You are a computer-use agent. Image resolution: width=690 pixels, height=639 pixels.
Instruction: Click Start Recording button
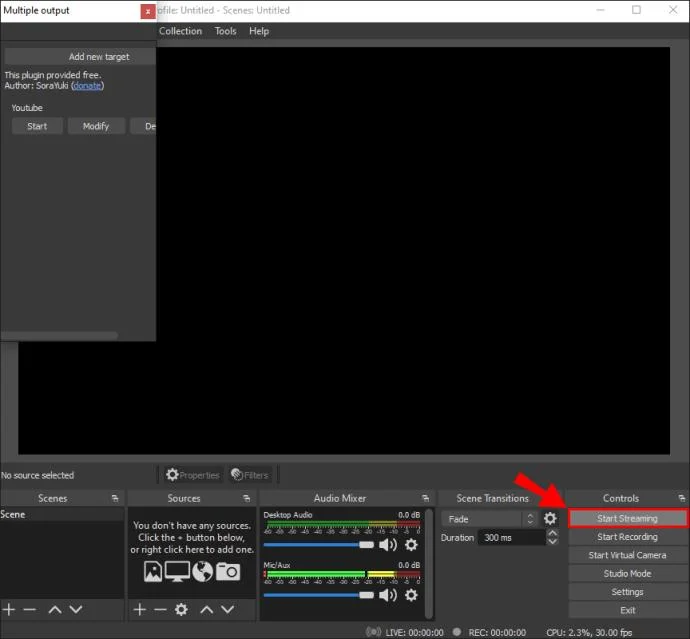pyautogui.click(x=628, y=537)
